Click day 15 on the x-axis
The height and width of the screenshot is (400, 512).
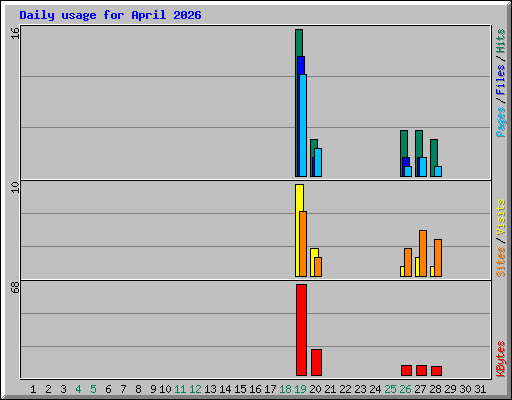240,389
